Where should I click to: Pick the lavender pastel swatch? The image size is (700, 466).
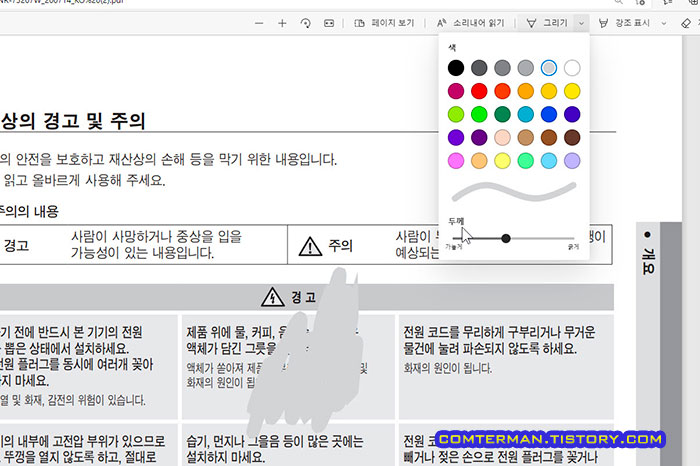[572, 161]
